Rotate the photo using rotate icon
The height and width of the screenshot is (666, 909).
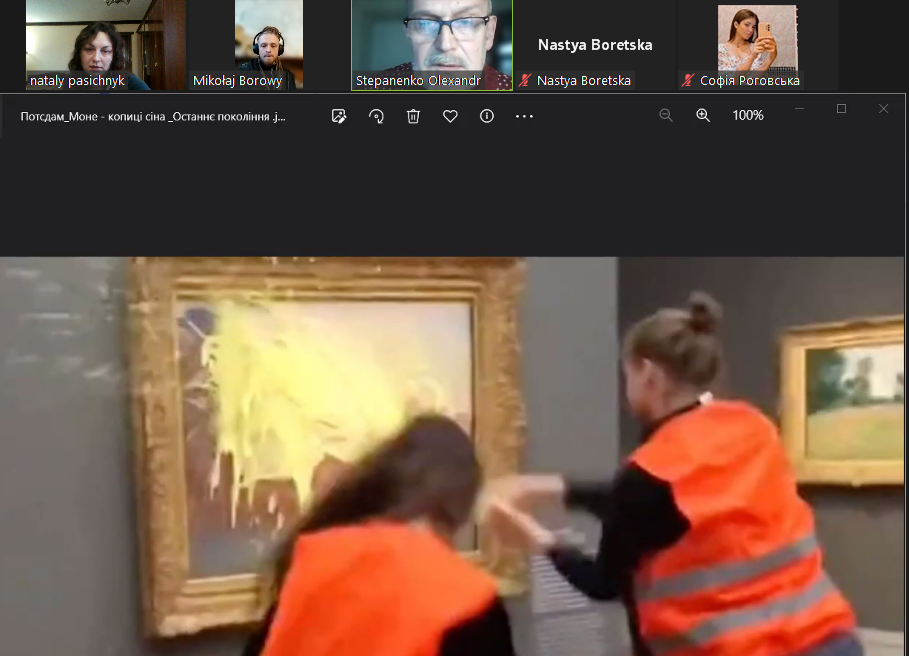tap(376, 116)
